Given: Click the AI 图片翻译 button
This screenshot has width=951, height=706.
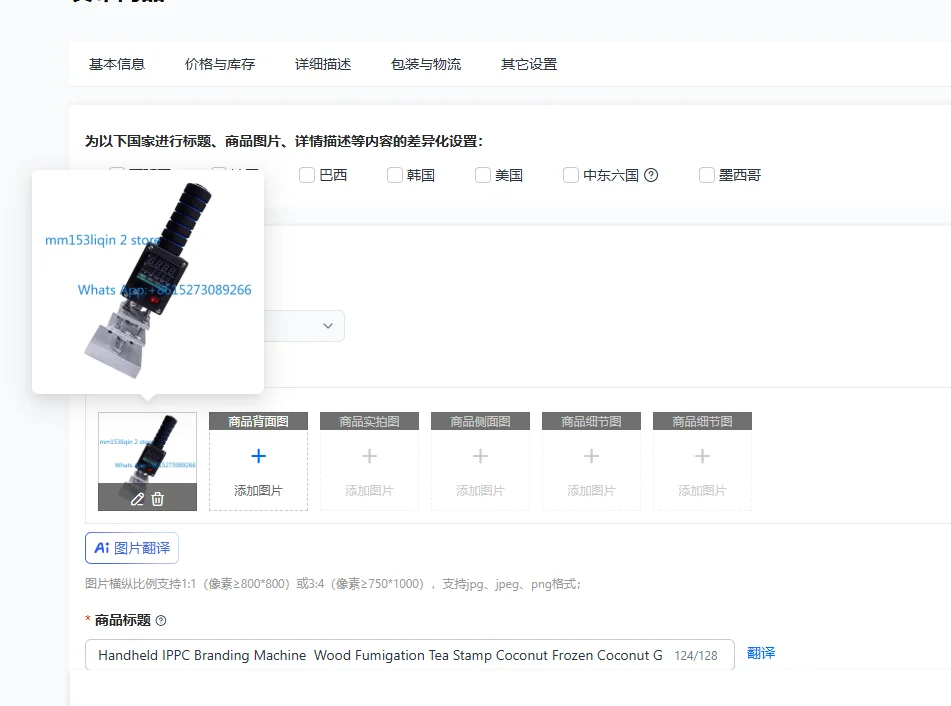Looking at the screenshot, I should click(132, 548).
